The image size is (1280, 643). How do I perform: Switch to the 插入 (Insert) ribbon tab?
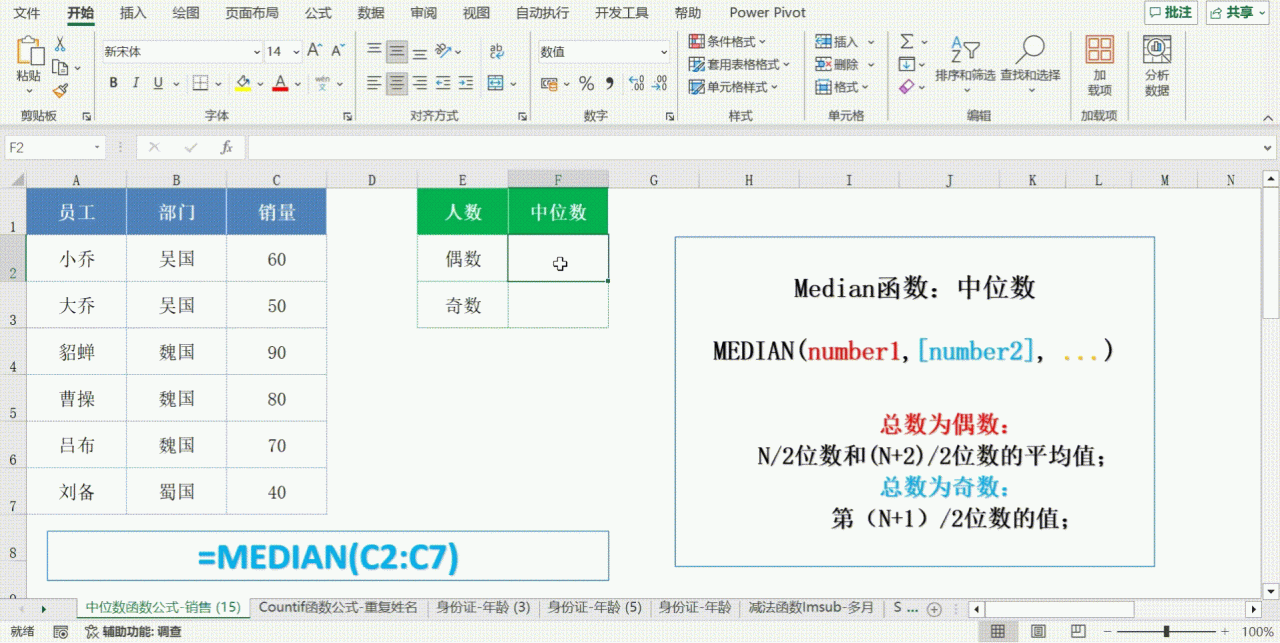tap(133, 13)
